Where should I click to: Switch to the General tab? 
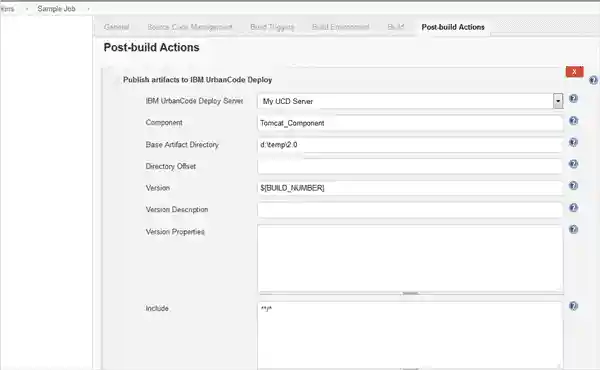116,27
